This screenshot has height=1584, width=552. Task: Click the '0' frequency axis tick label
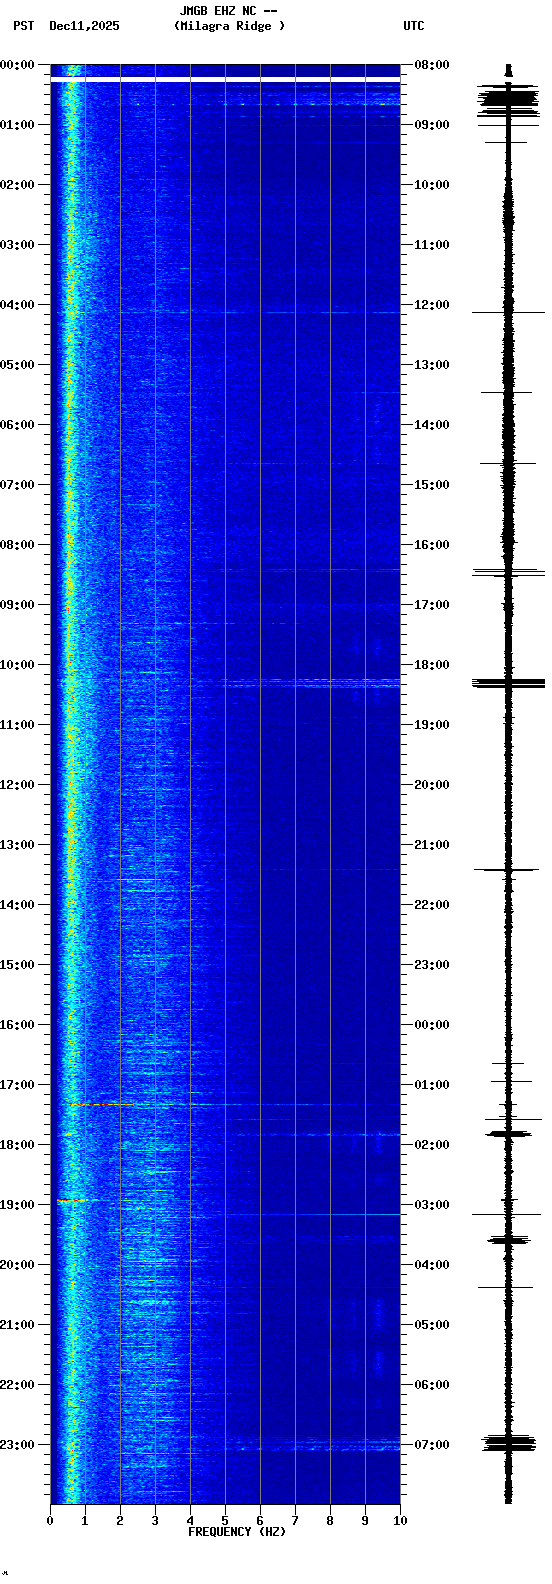(x=50, y=1521)
